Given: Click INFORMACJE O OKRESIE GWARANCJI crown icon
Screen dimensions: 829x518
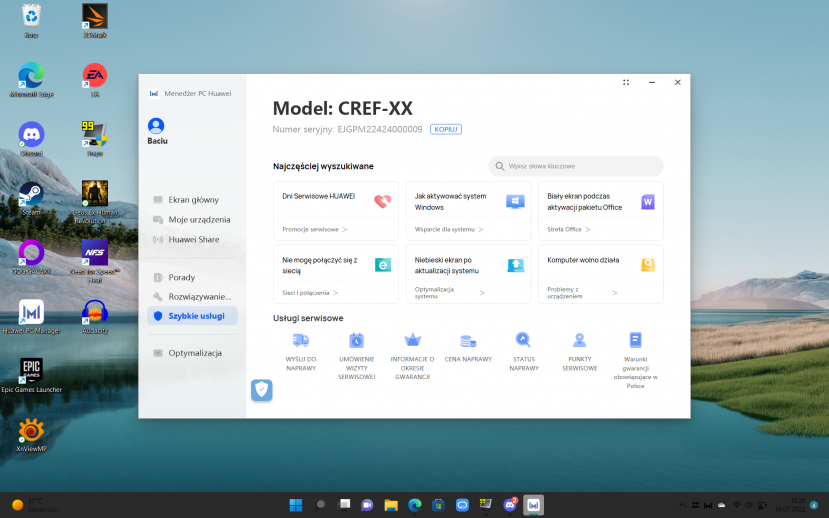Looking at the screenshot, I should (412, 340).
